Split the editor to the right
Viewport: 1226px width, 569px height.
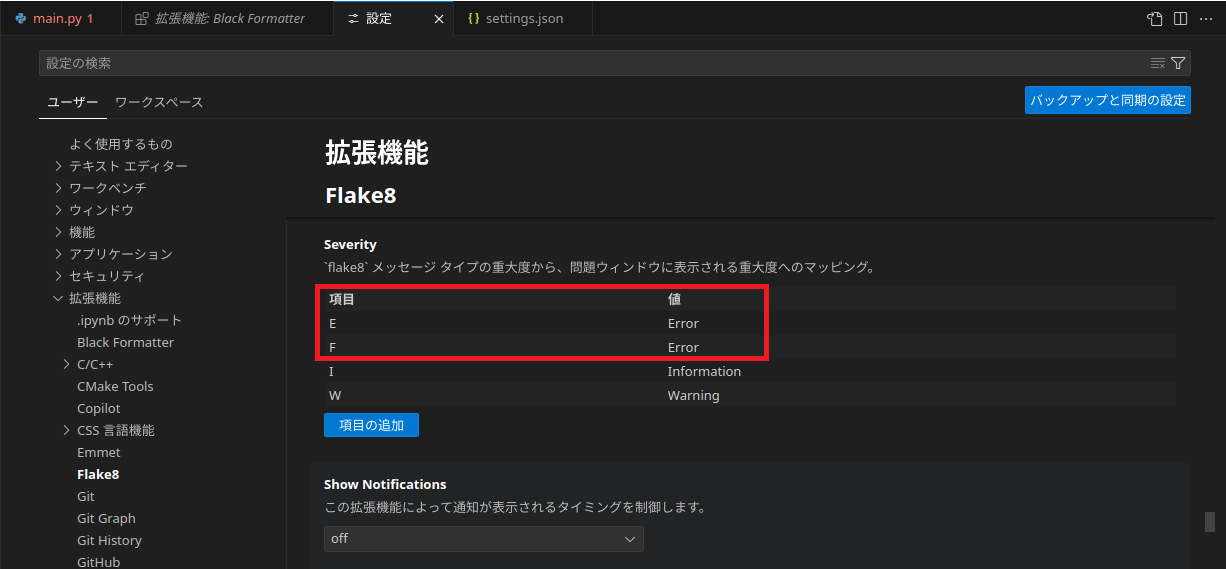point(1180,18)
